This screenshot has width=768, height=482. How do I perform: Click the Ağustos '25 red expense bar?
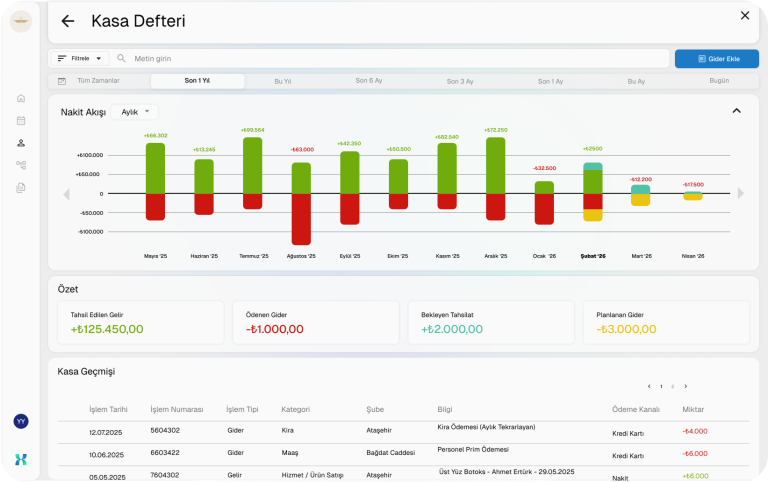301,219
